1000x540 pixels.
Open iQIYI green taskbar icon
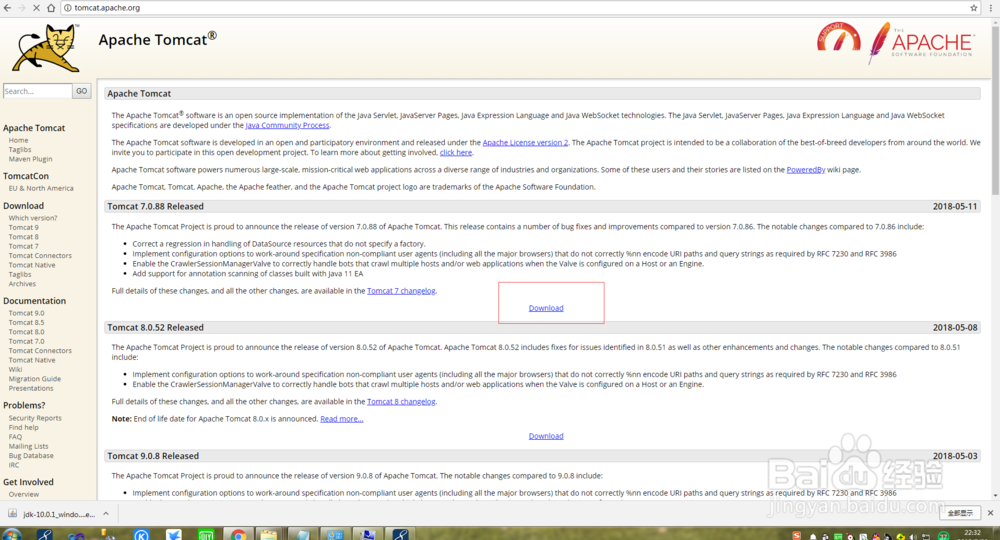[206, 534]
